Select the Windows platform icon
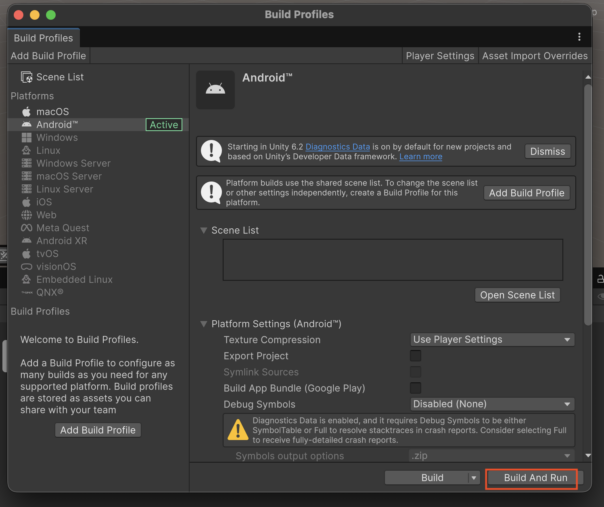604x507 pixels. click(27, 138)
